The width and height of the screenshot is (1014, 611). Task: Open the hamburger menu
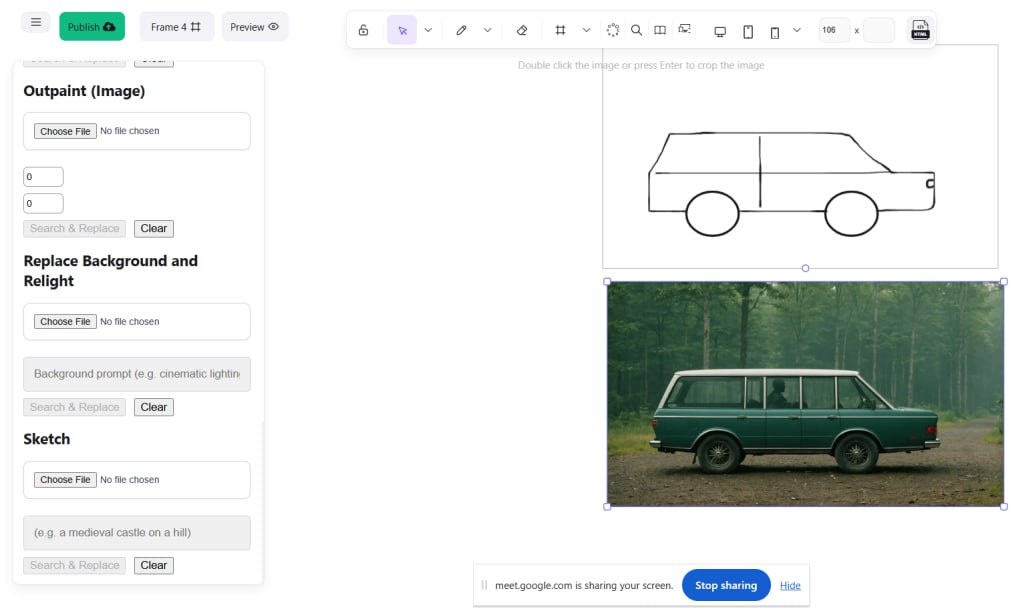(36, 22)
